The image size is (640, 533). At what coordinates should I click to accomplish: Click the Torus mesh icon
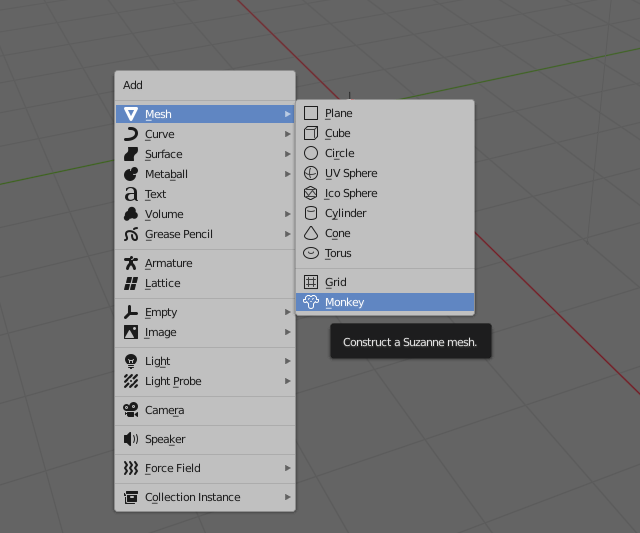[x=311, y=253]
